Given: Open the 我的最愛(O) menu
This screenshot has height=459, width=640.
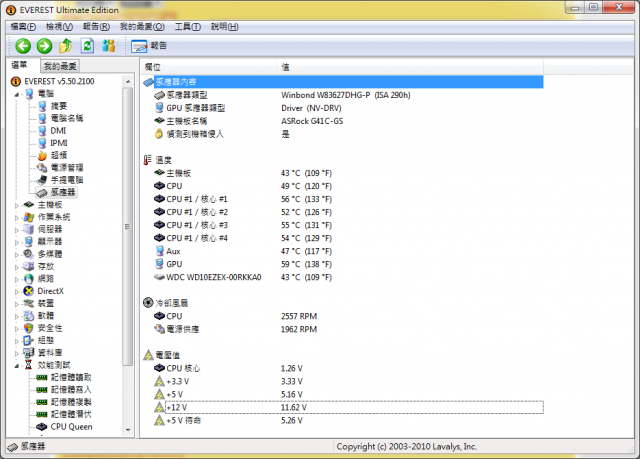Looking at the screenshot, I should pyautogui.click(x=142, y=27).
